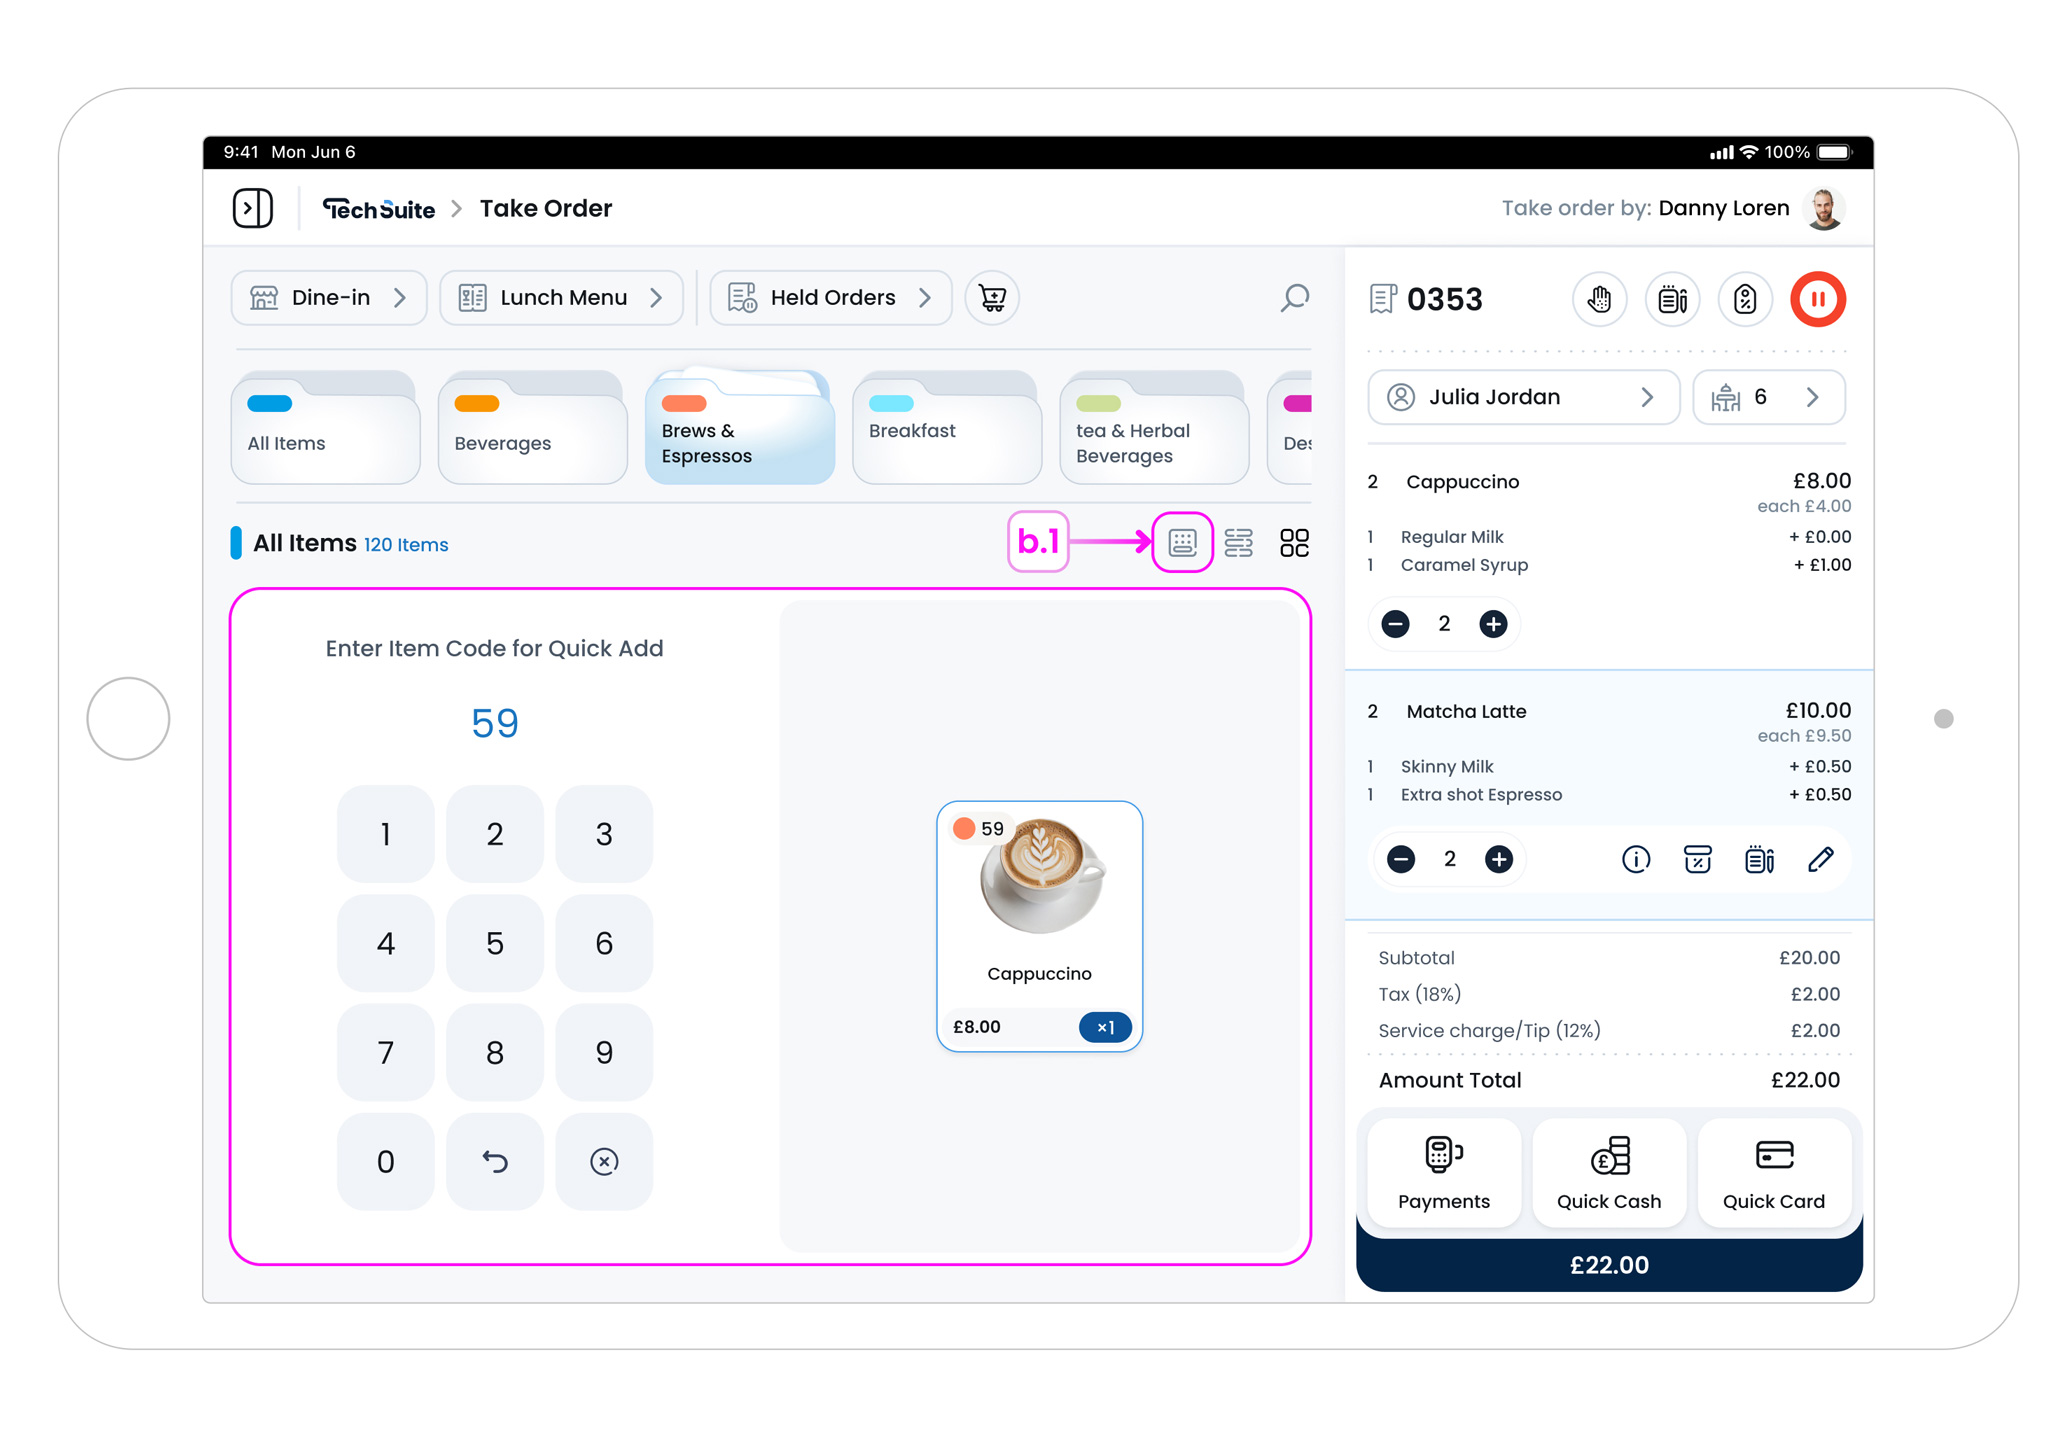The height and width of the screenshot is (1438, 2064).
Task: Switch to keypad quick-add view
Action: coord(1182,543)
